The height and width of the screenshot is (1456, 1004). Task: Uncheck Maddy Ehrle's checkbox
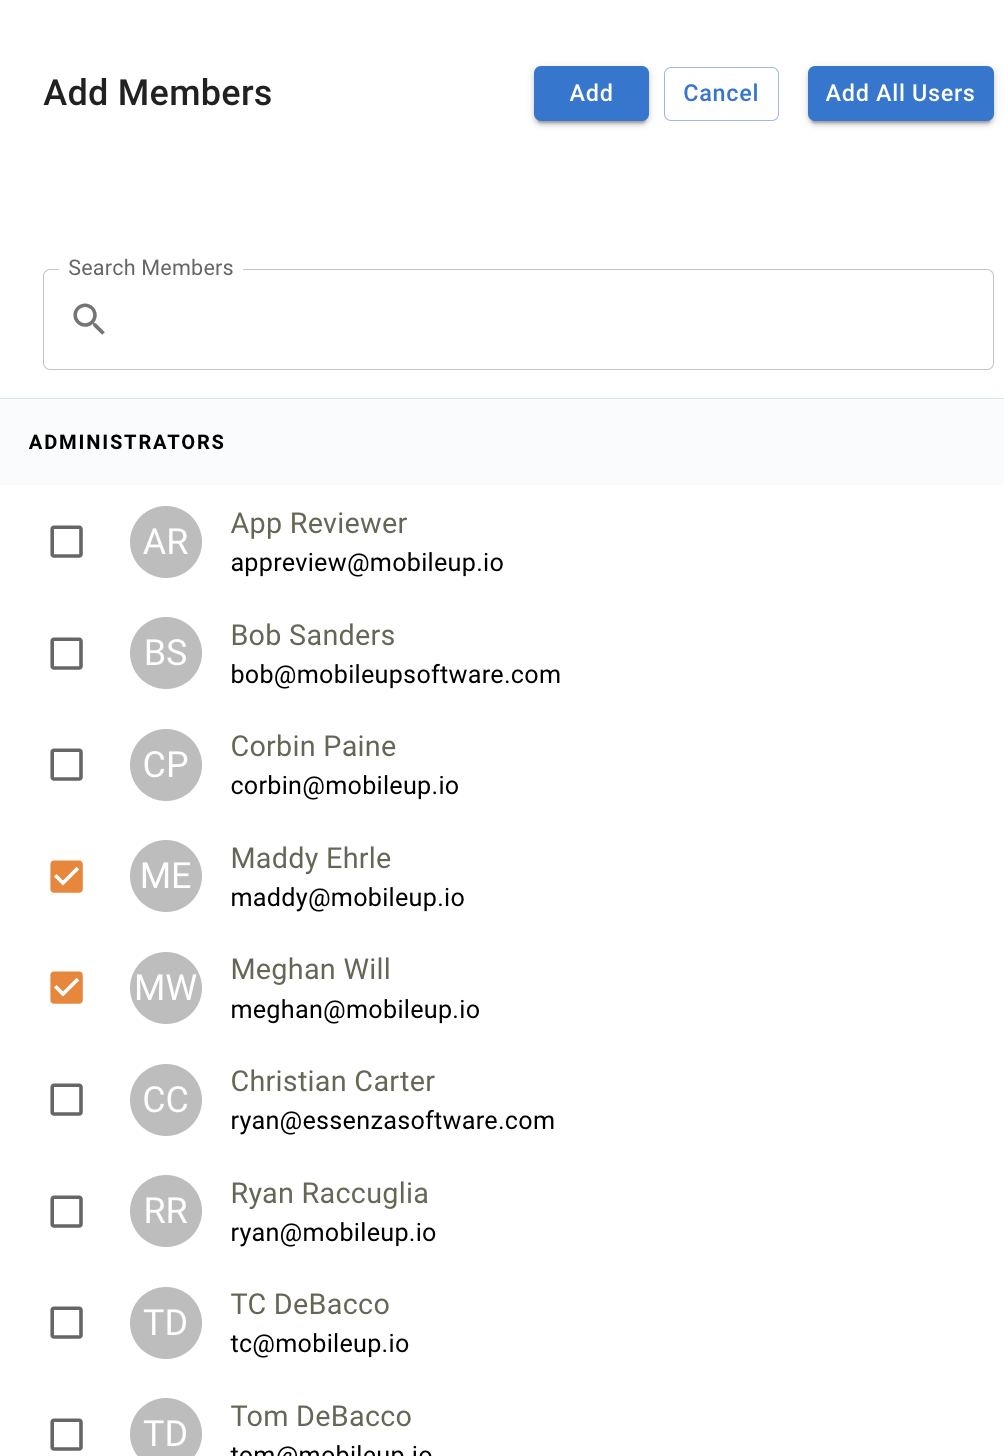point(66,876)
